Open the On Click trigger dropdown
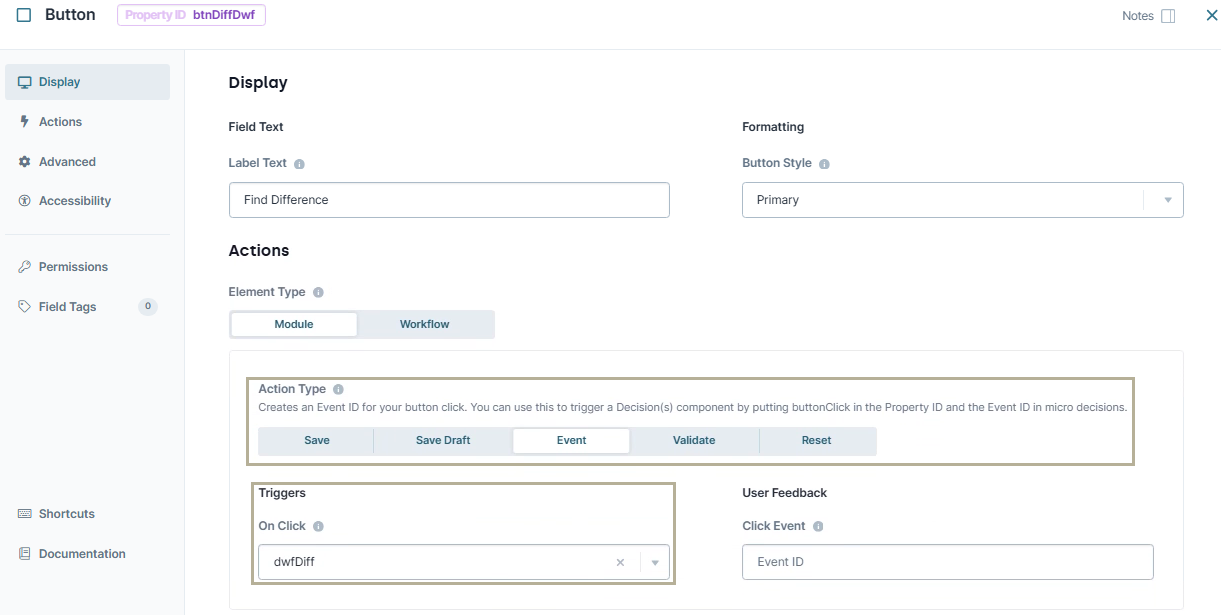 (x=655, y=563)
